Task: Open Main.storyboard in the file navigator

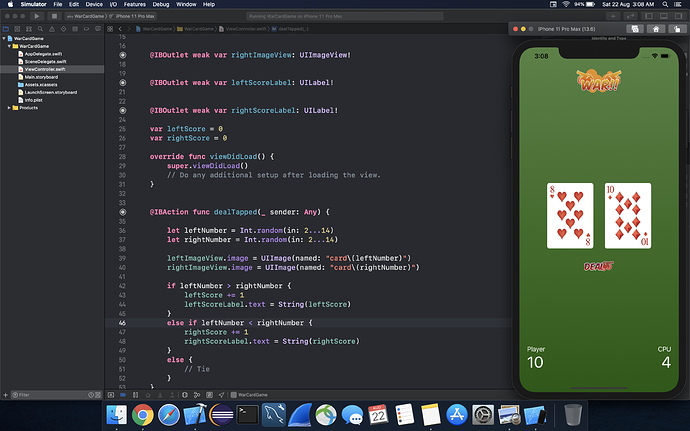Action: (39, 77)
